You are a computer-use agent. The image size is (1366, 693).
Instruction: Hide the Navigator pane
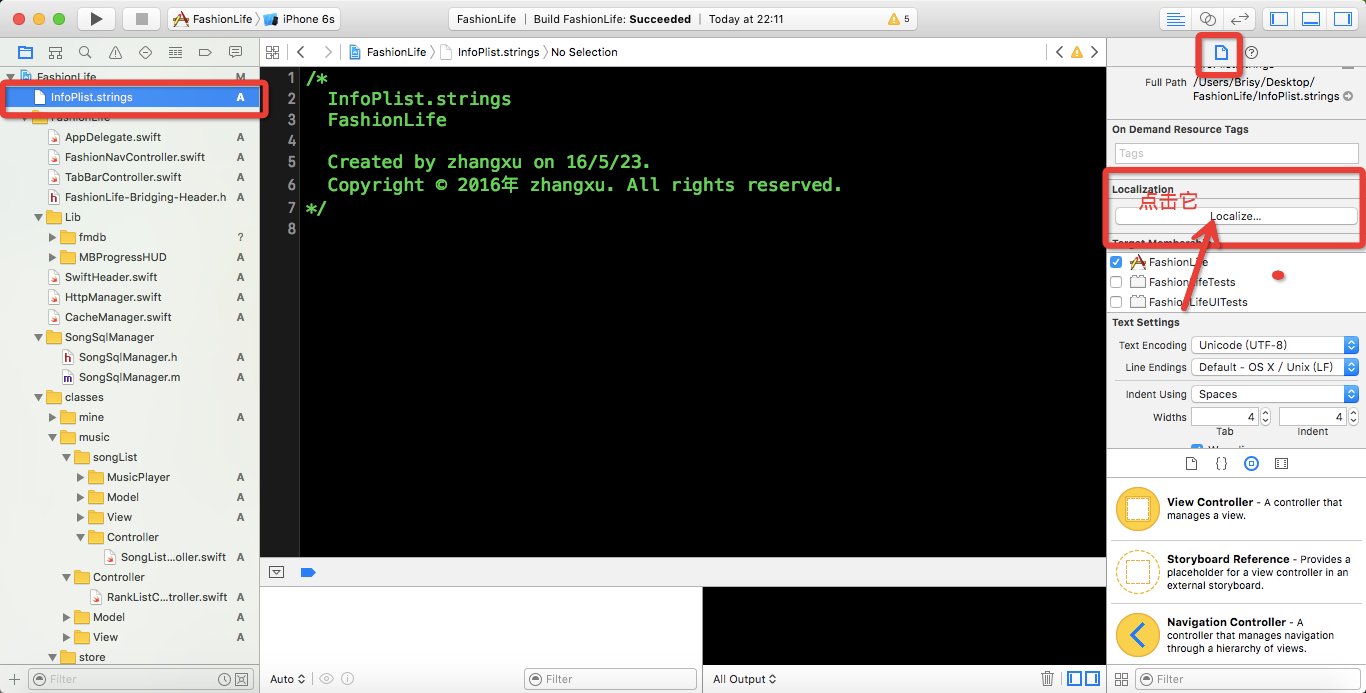tap(1279, 19)
